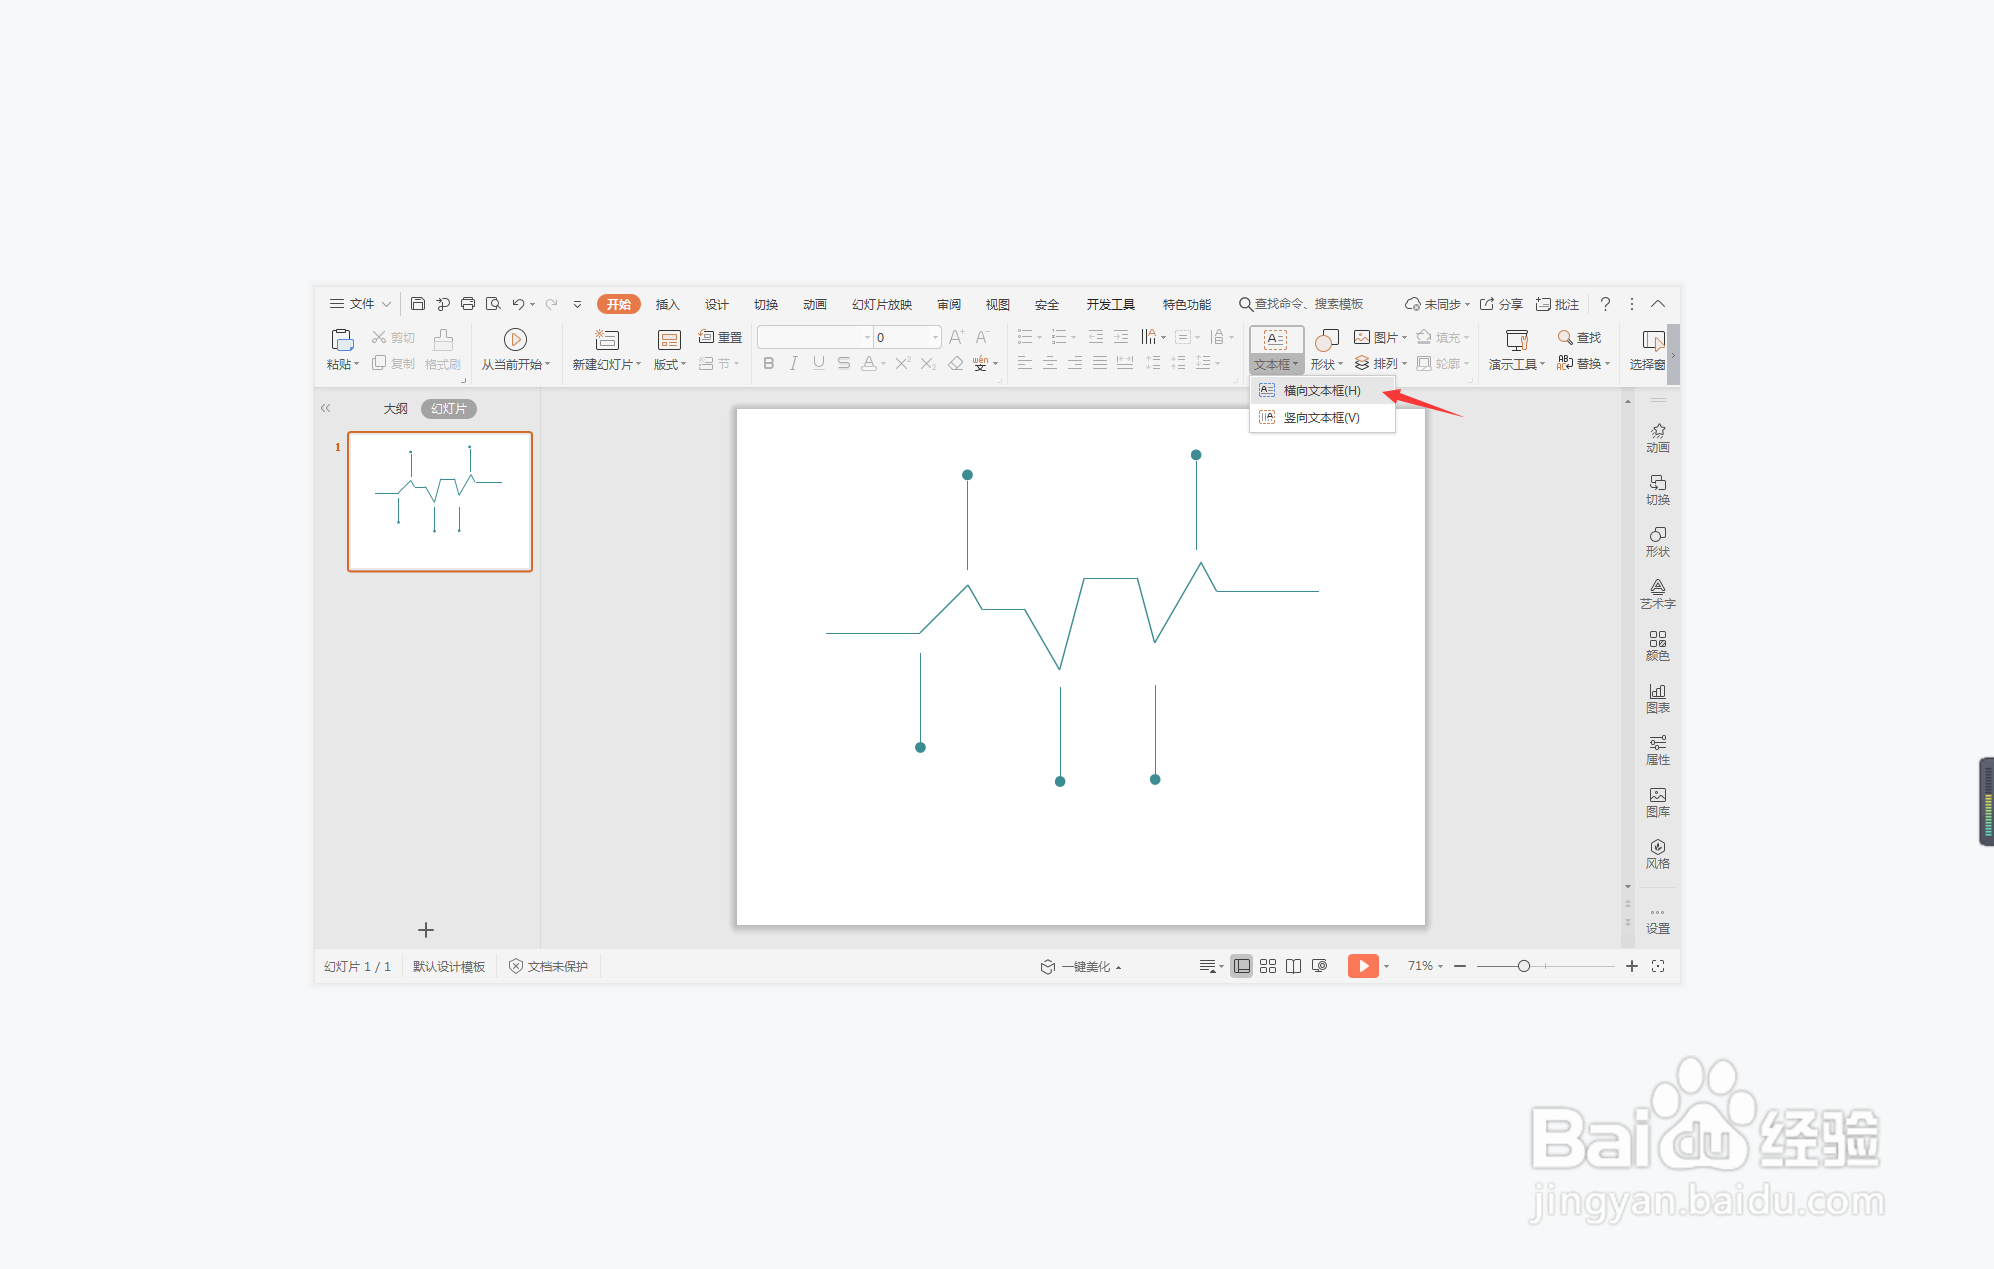Open the font size dropdown

tap(935, 338)
